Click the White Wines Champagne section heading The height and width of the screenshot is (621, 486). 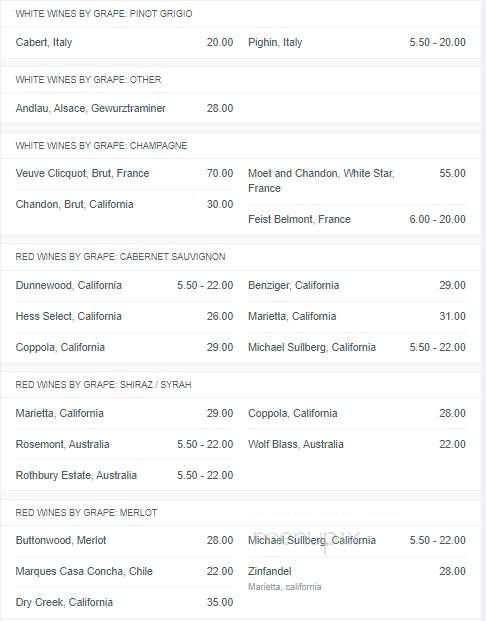click(101, 146)
